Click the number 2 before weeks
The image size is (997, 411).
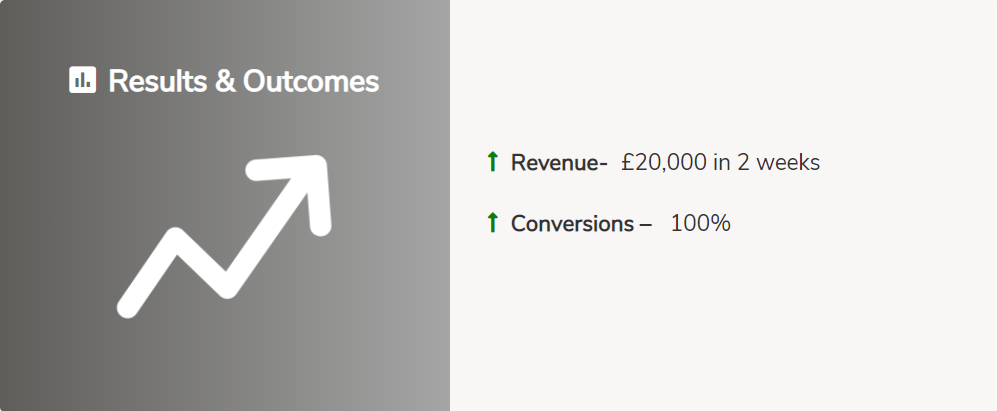click(744, 162)
